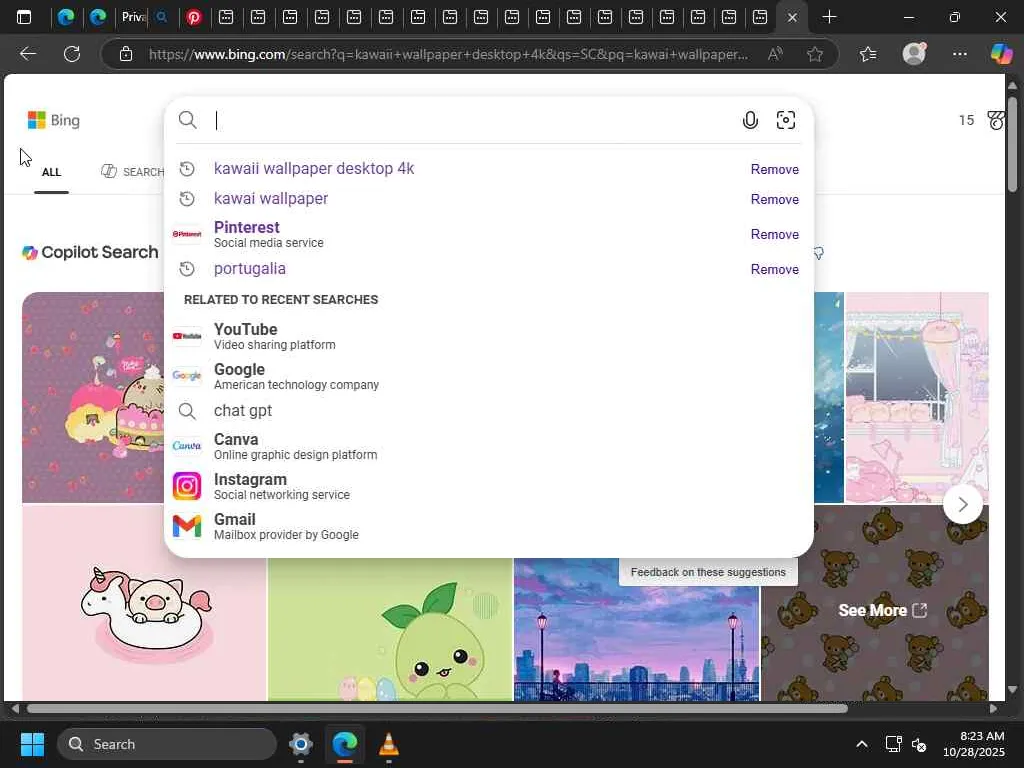Open Settings app from taskbar
The height and width of the screenshot is (768, 1024).
click(300, 744)
